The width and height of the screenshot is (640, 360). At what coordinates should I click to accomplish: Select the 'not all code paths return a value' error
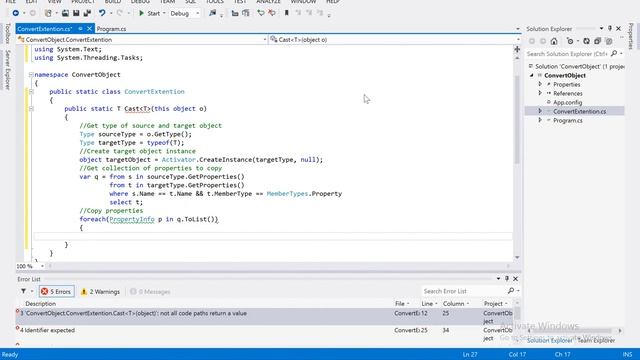[x=264, y=317]
